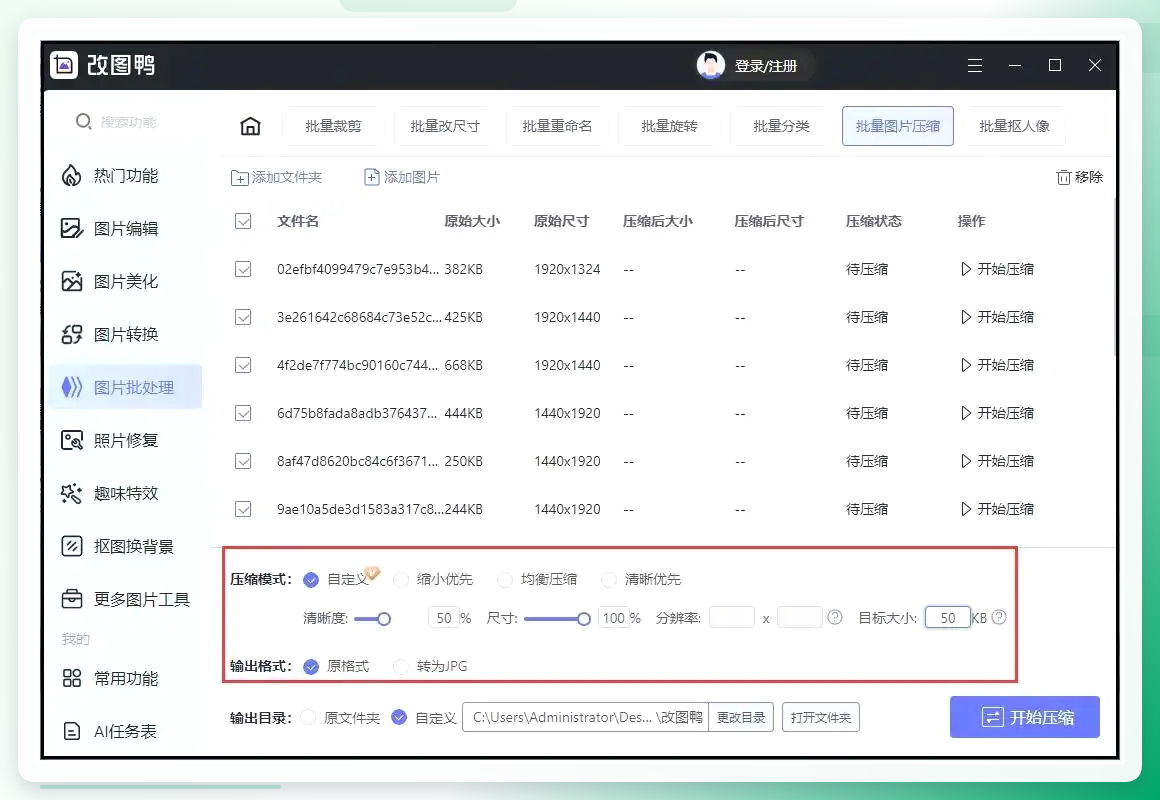Viewport: 1160px width, 800px height.
Task: Click the 改图鸭 app logo
Action: tap(64, 65)
